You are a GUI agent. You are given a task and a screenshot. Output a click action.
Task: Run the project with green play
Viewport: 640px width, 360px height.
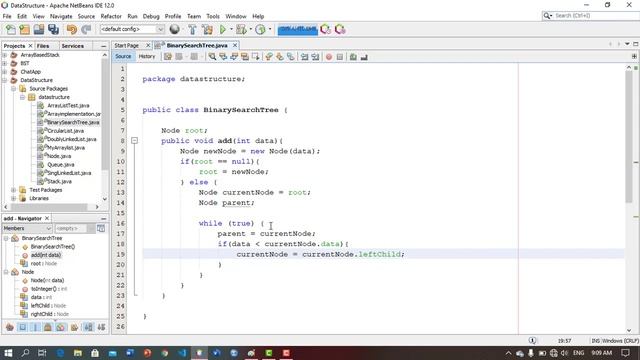tap(222, 29)
